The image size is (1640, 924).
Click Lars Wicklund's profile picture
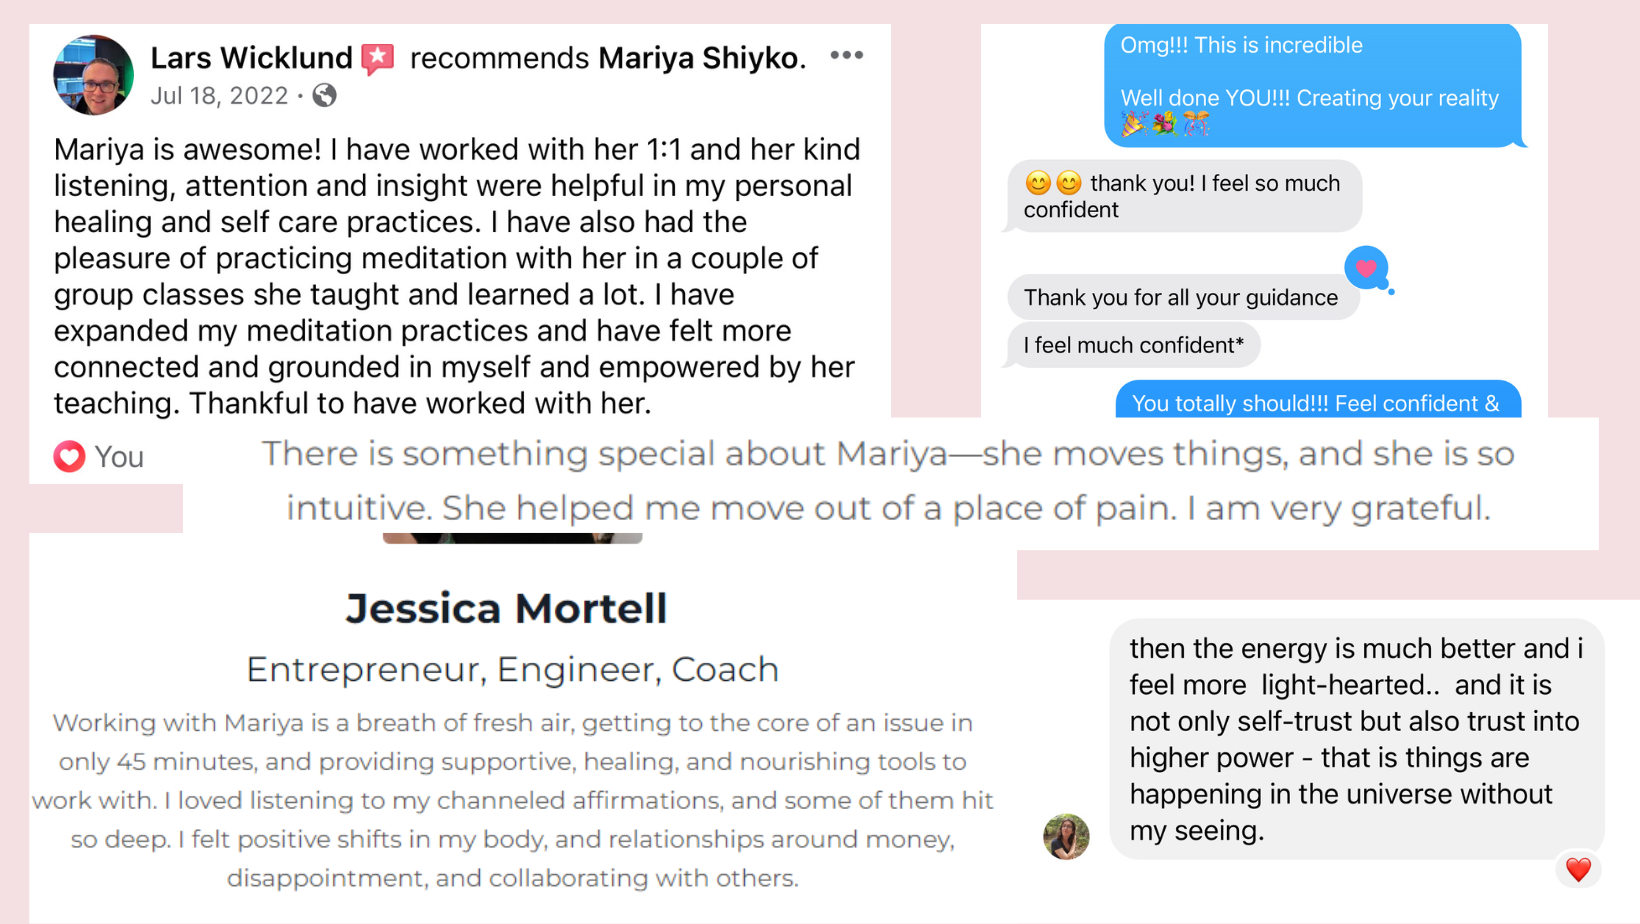tap(93, 75)
